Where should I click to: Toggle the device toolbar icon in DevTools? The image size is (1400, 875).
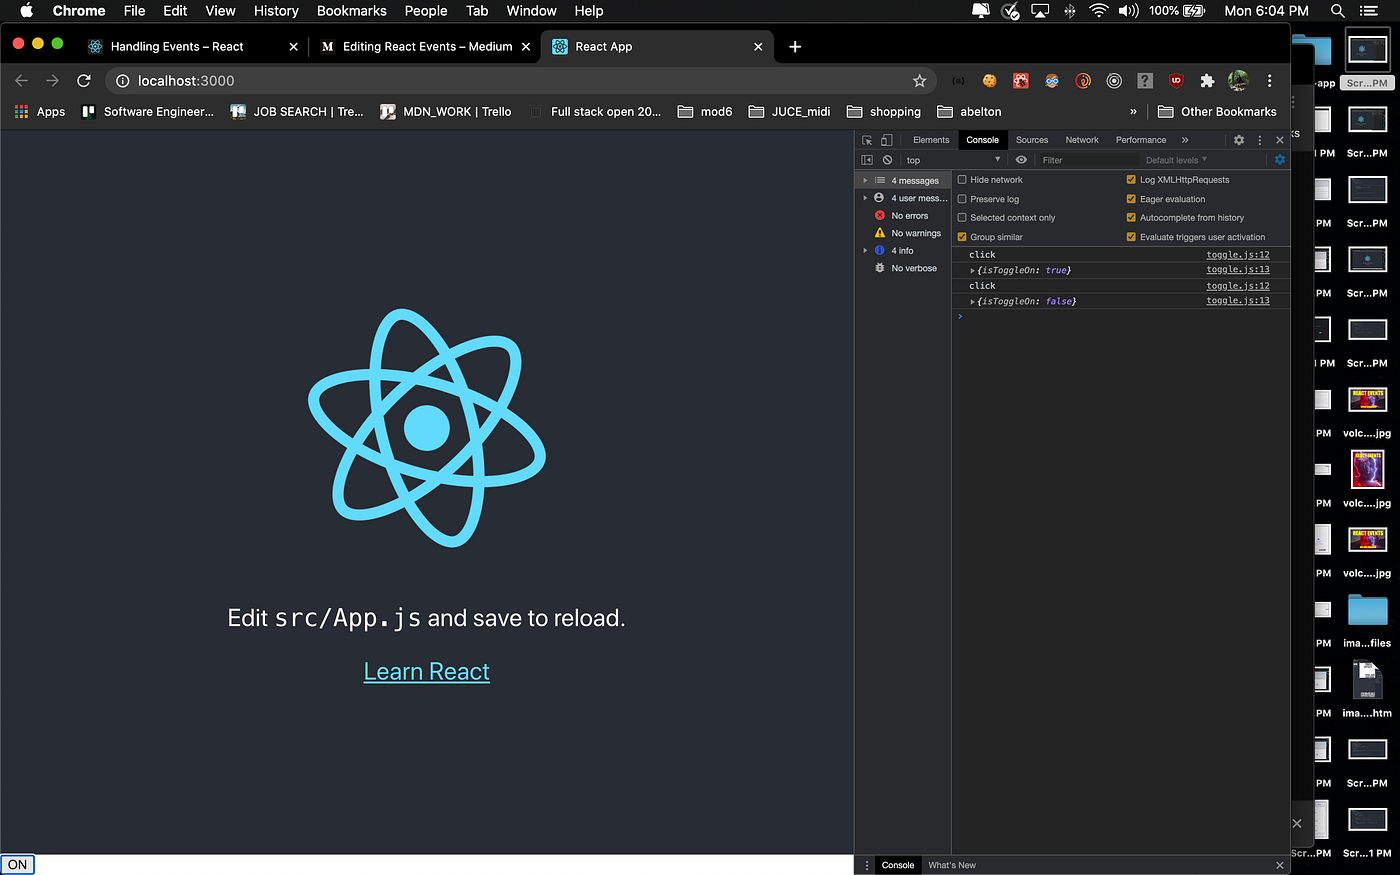tap(886, 140)
